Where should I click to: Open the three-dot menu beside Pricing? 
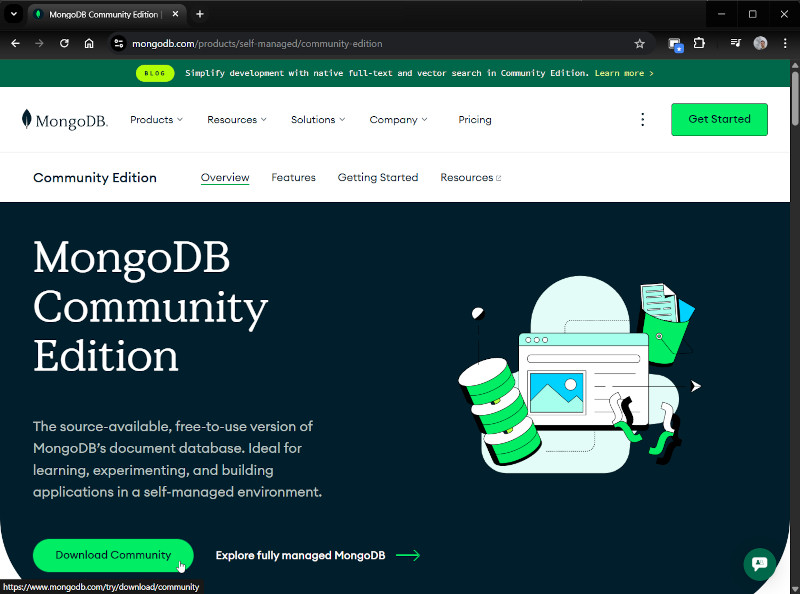pyautogui.click(x=642, y=120)
